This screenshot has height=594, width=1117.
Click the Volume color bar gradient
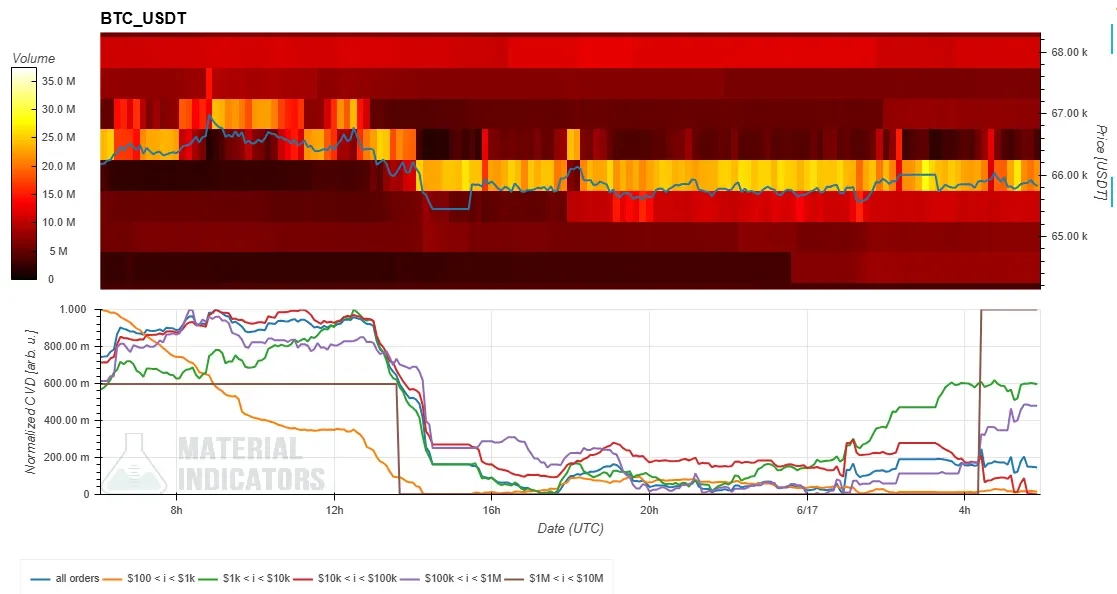click(x=24, y=174)
